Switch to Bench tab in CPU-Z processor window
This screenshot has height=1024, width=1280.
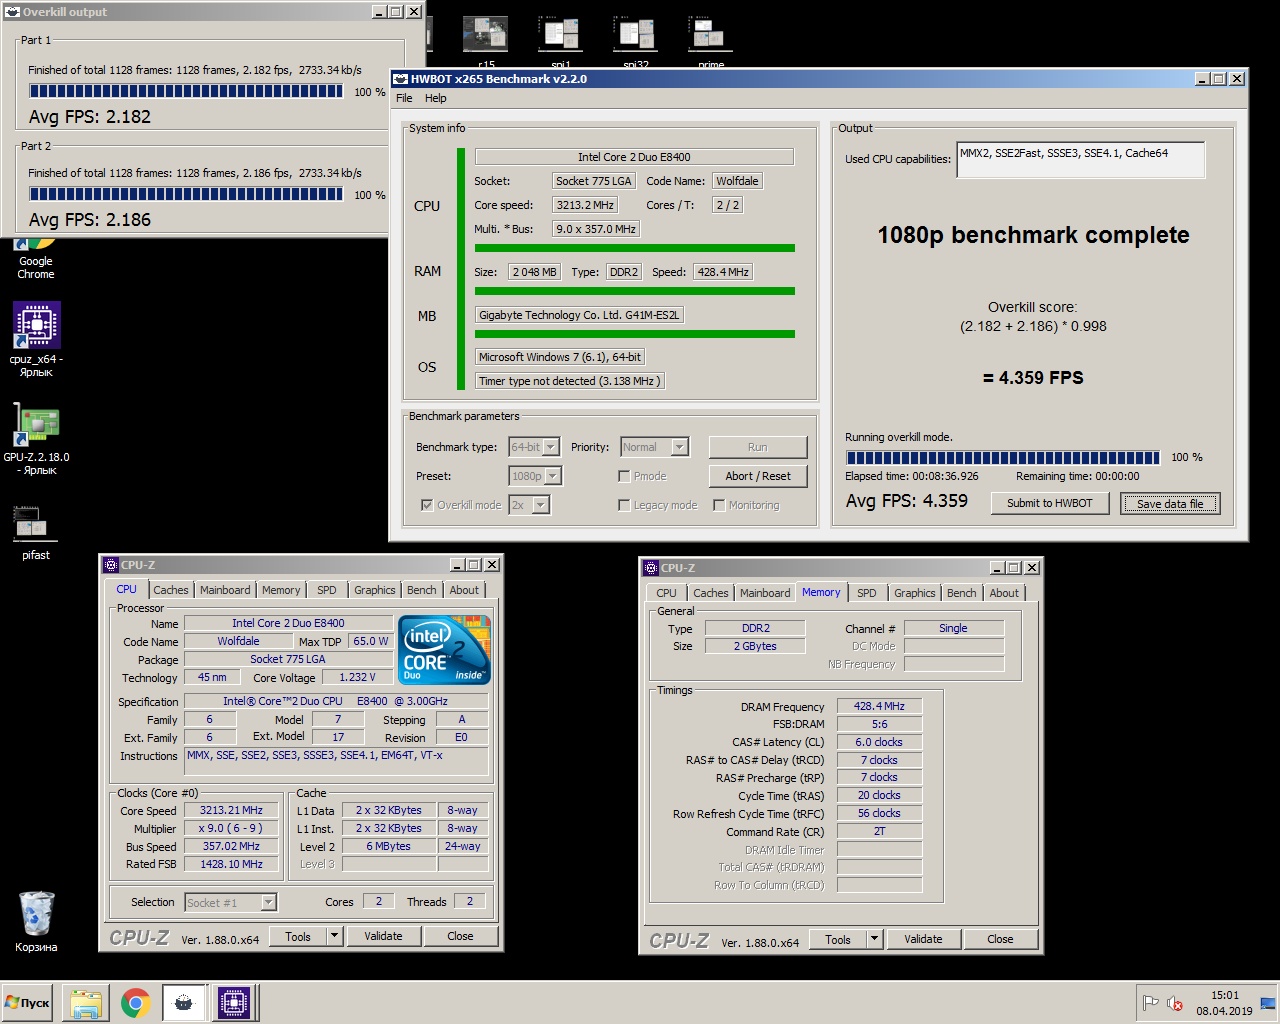tap(422, 590)
